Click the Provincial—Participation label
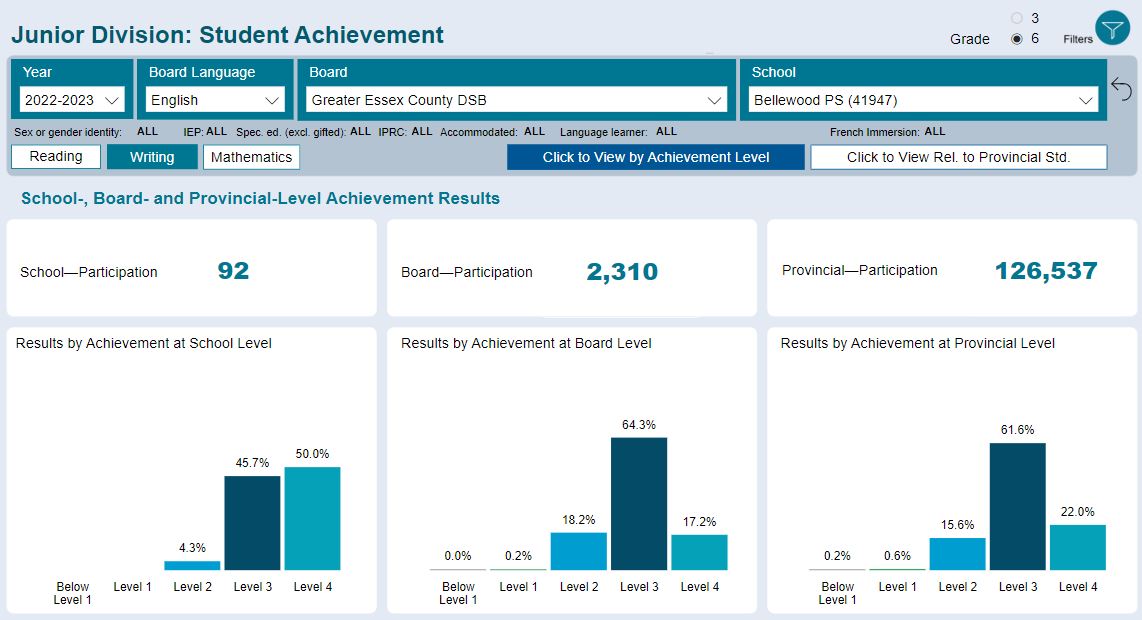 [x=859, y=270]
